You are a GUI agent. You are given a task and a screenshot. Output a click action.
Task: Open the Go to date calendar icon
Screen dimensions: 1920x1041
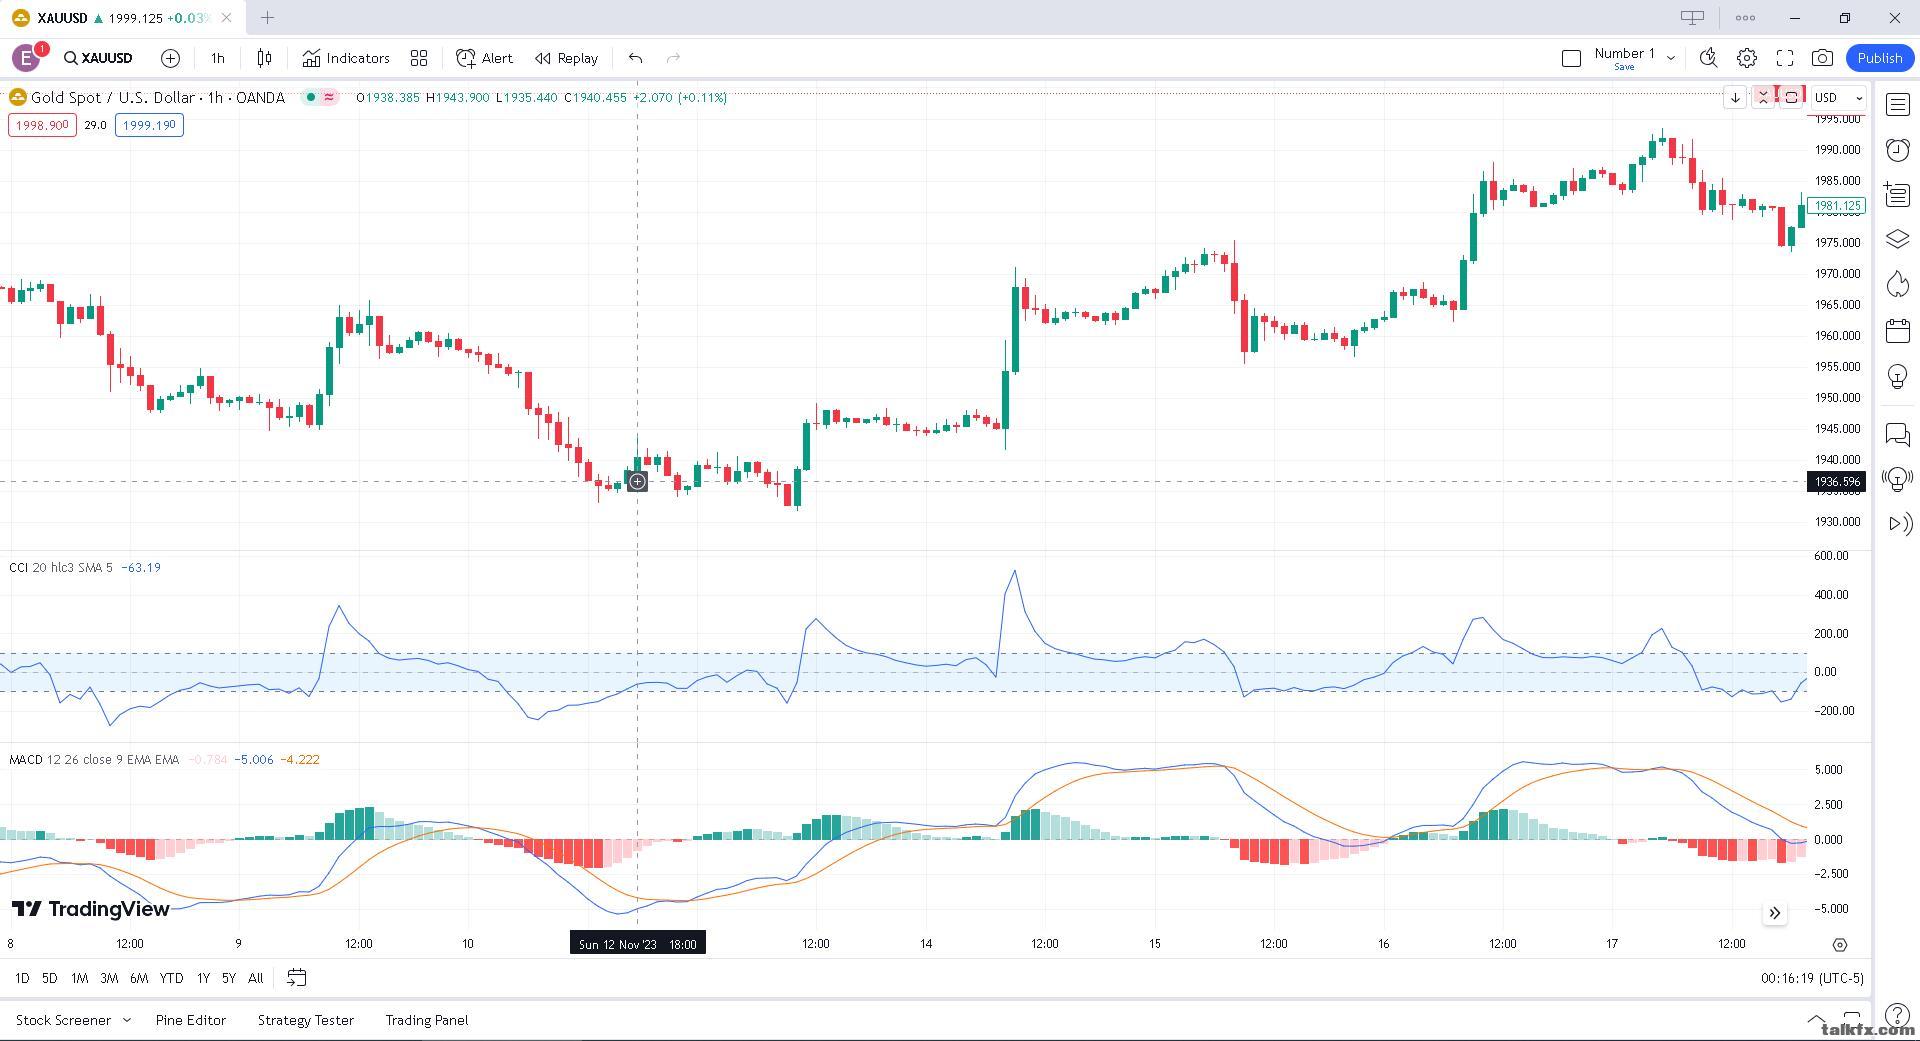296,978
